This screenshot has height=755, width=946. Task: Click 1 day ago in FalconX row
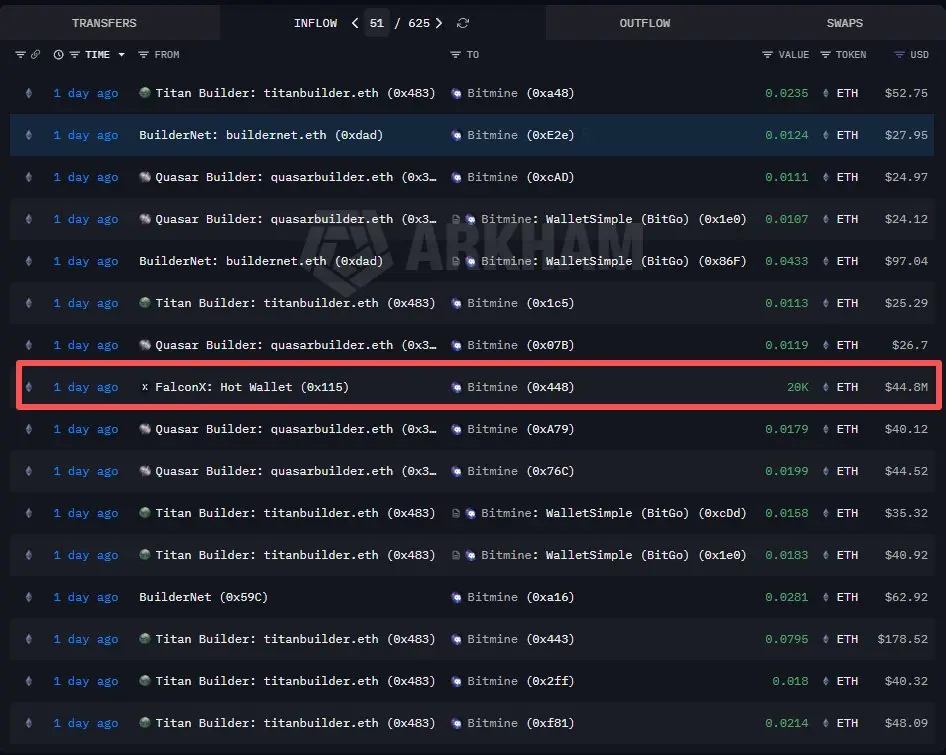point(86,387)
